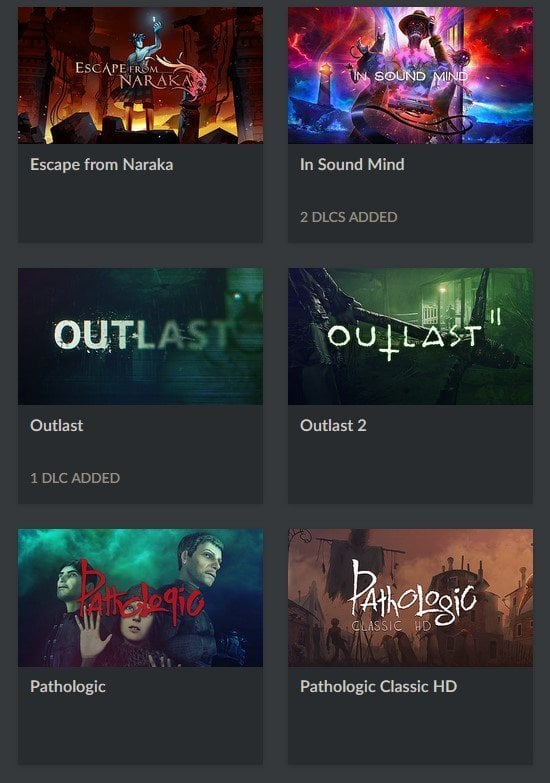Open the Pathologic Classic HD title link

click(379, 687)
